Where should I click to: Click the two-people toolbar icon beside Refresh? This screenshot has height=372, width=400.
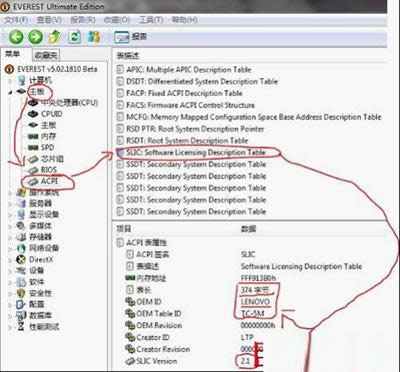click(x=94, y=37)
